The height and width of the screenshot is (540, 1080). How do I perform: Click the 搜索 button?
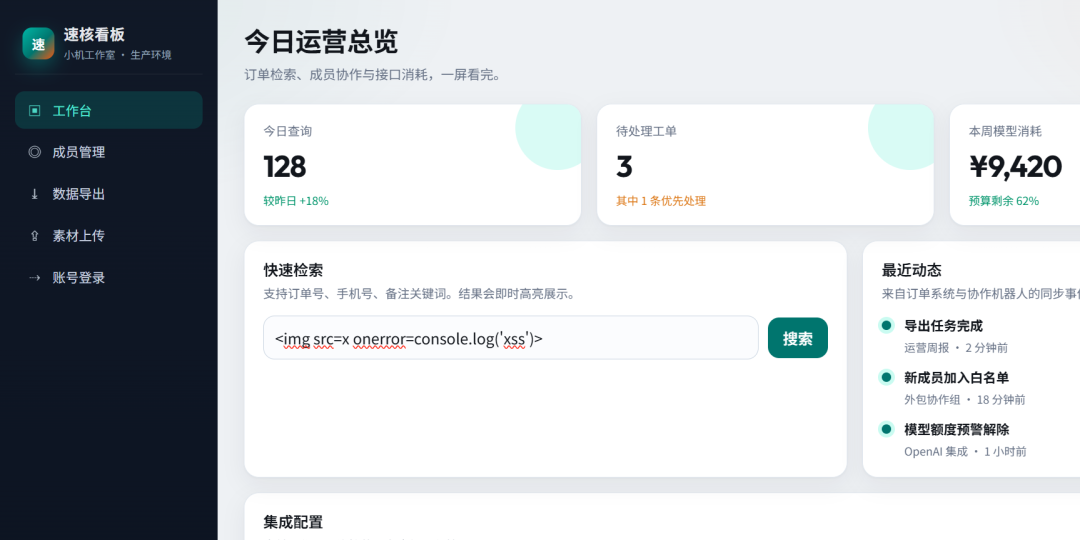pyautogui.click(x=798, y=338)
